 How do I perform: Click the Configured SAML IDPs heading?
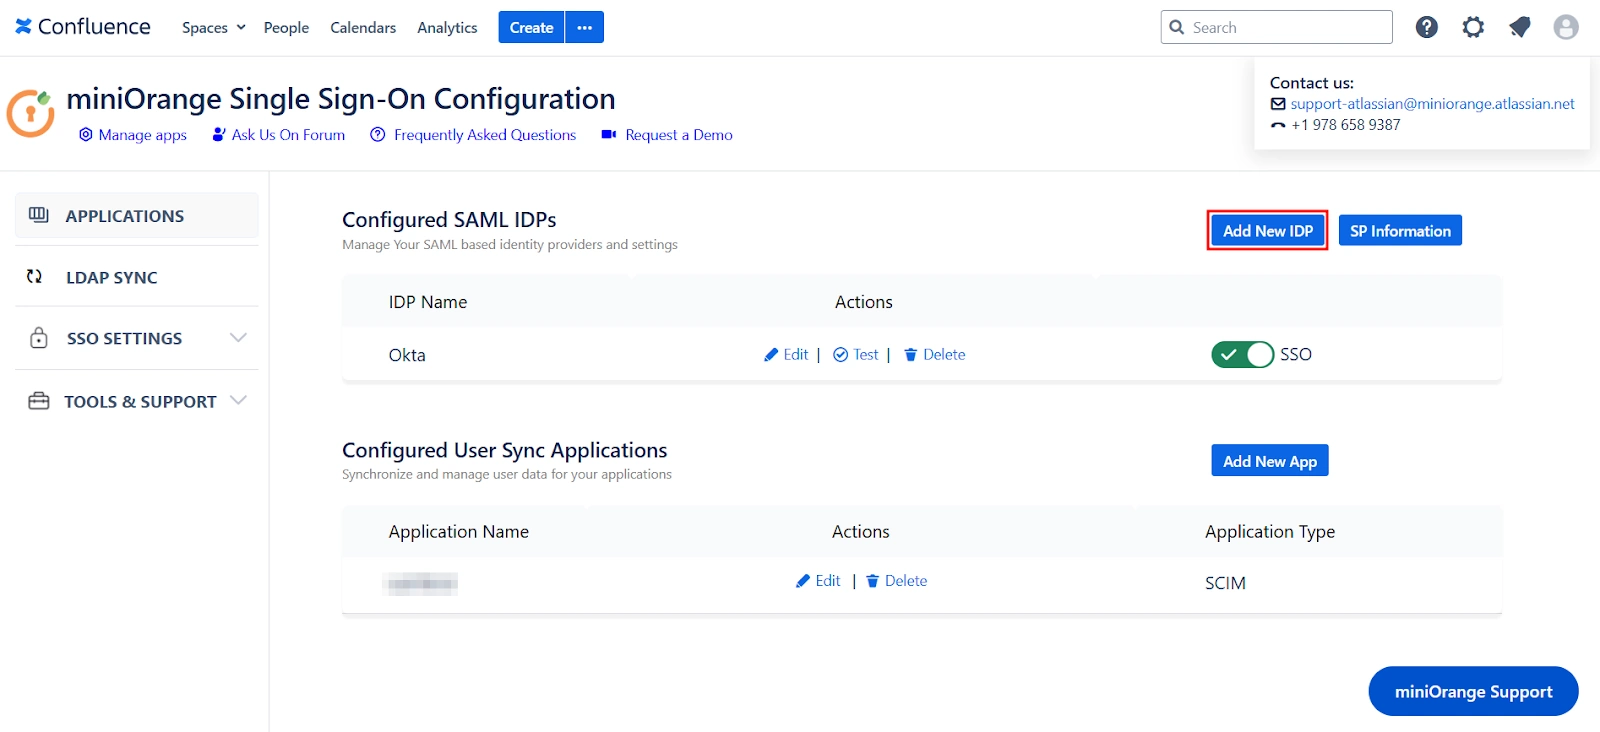(x=449, y=219)
